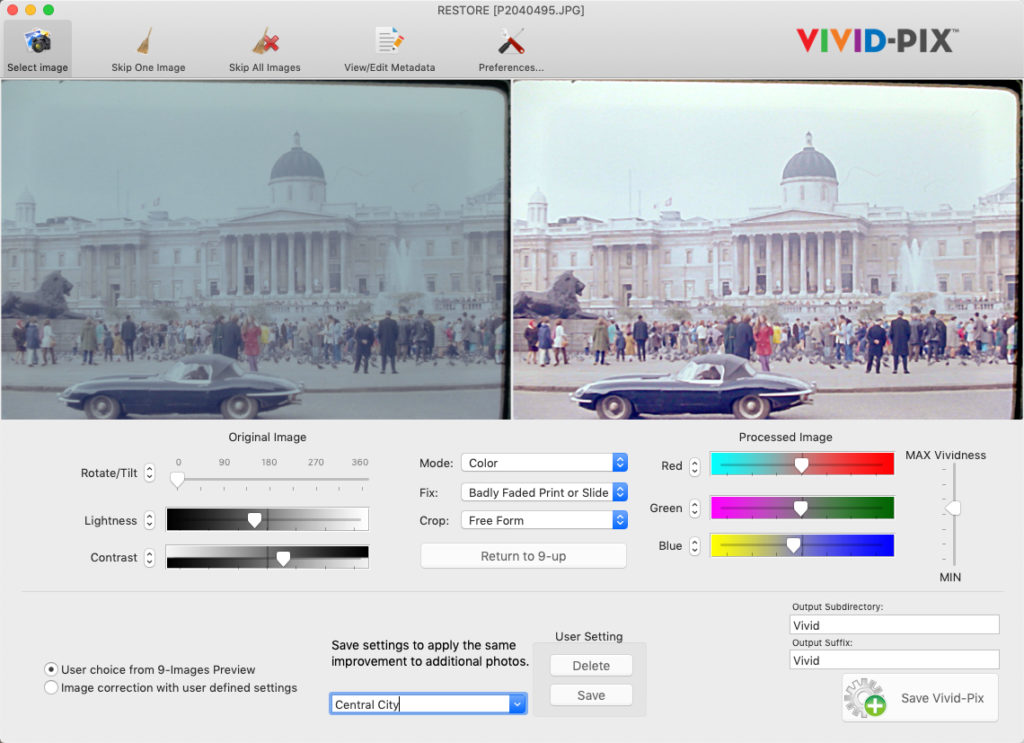Click the Rotate/Tilt slider handle
Viewport: 1024px width, 743px height.
(177, 481)
